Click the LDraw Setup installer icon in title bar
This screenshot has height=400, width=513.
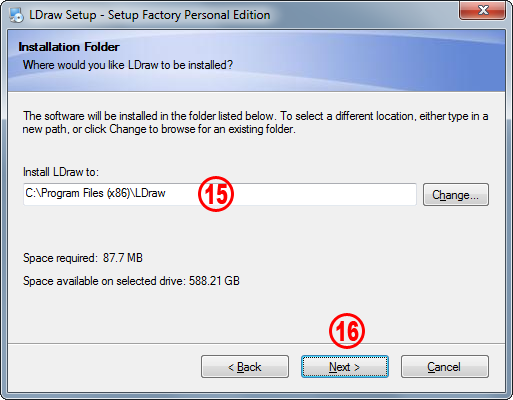tap(16, 15)
